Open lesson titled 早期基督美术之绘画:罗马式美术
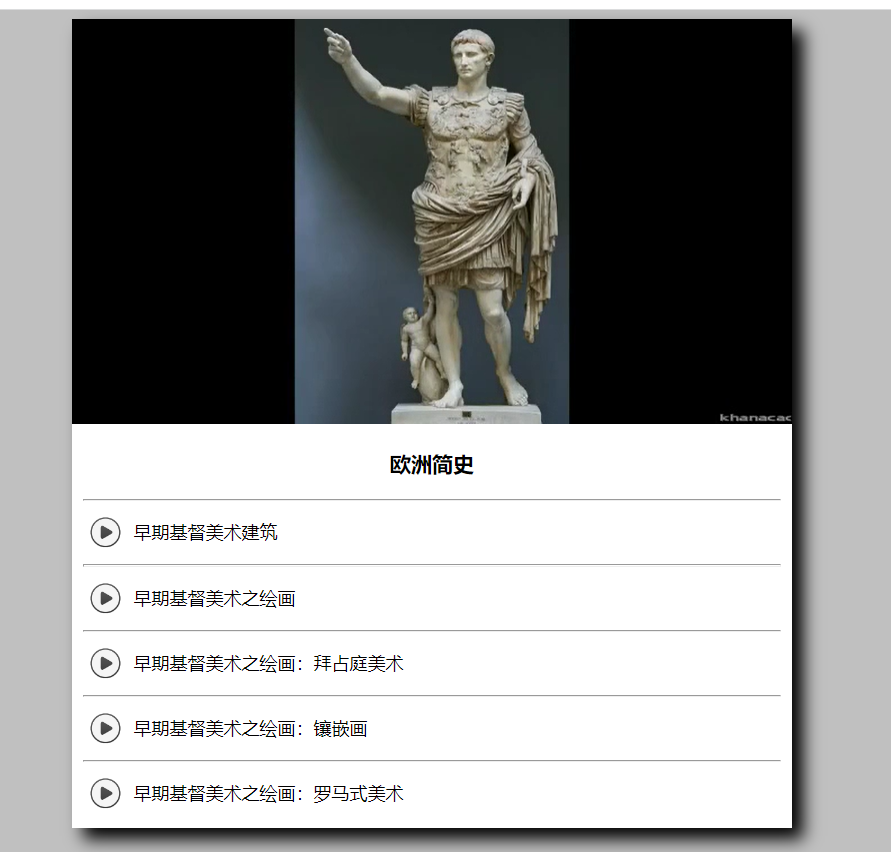The image size is (891, 852). (269, 793)
